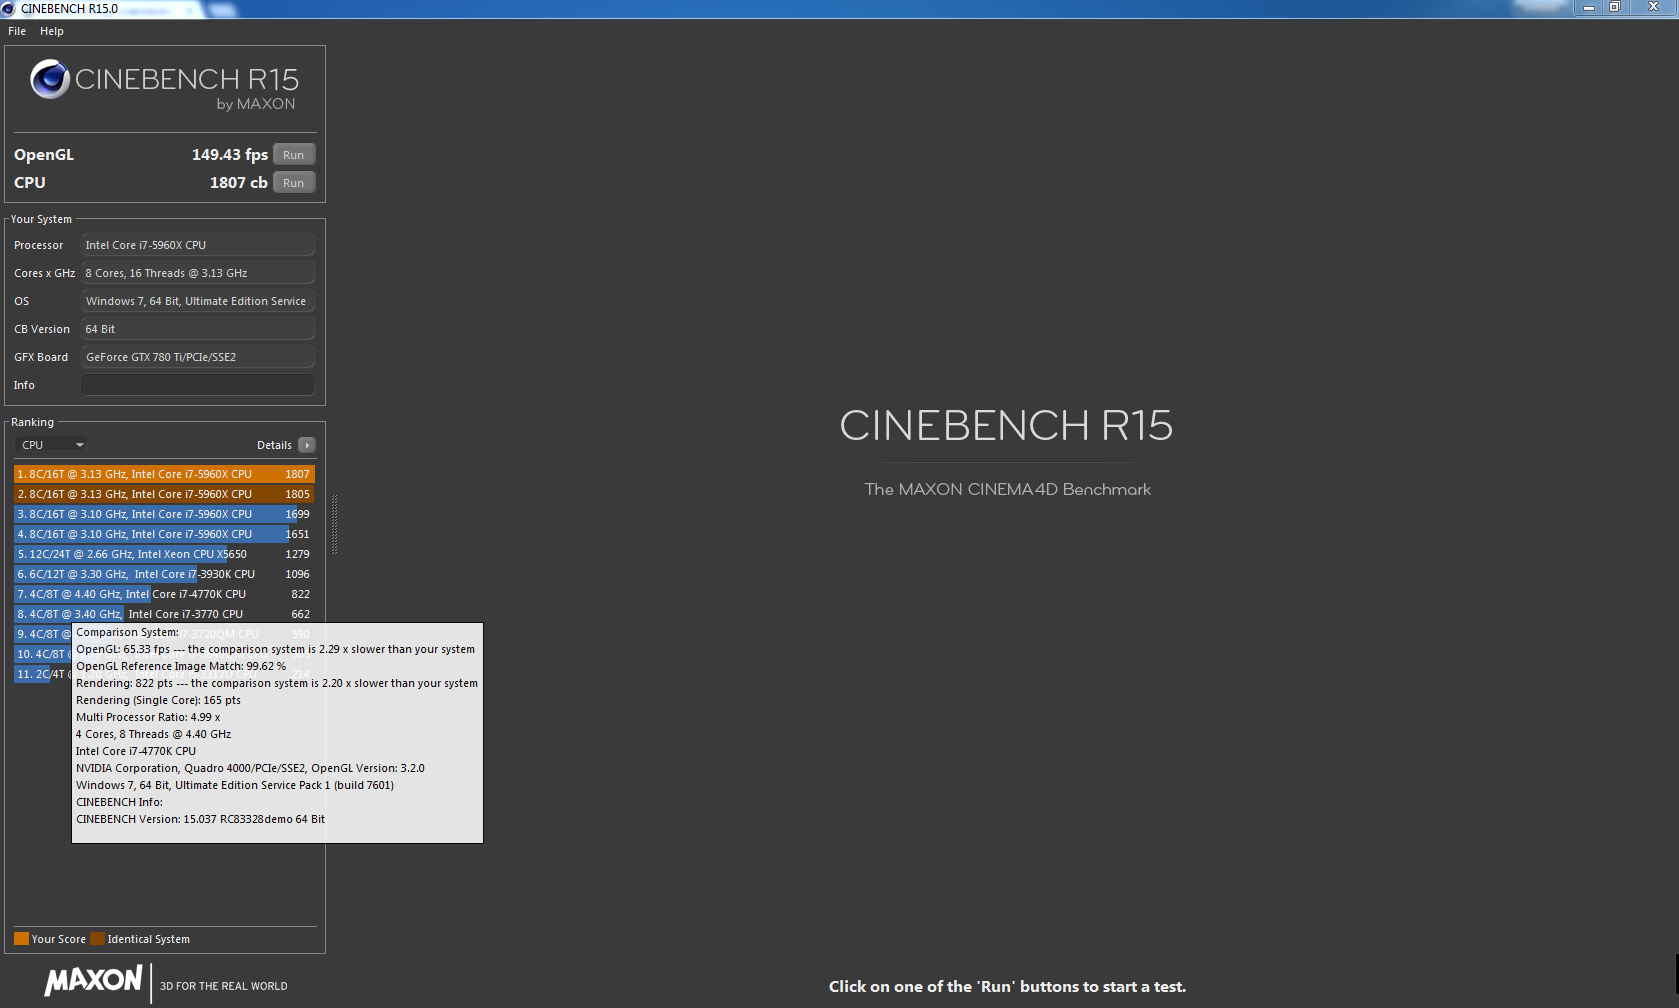Image resolution: width=1679 pixels, height=1008 pixels.
Task: Open the CPU ranking type dropdown
Action: (53, 445)
